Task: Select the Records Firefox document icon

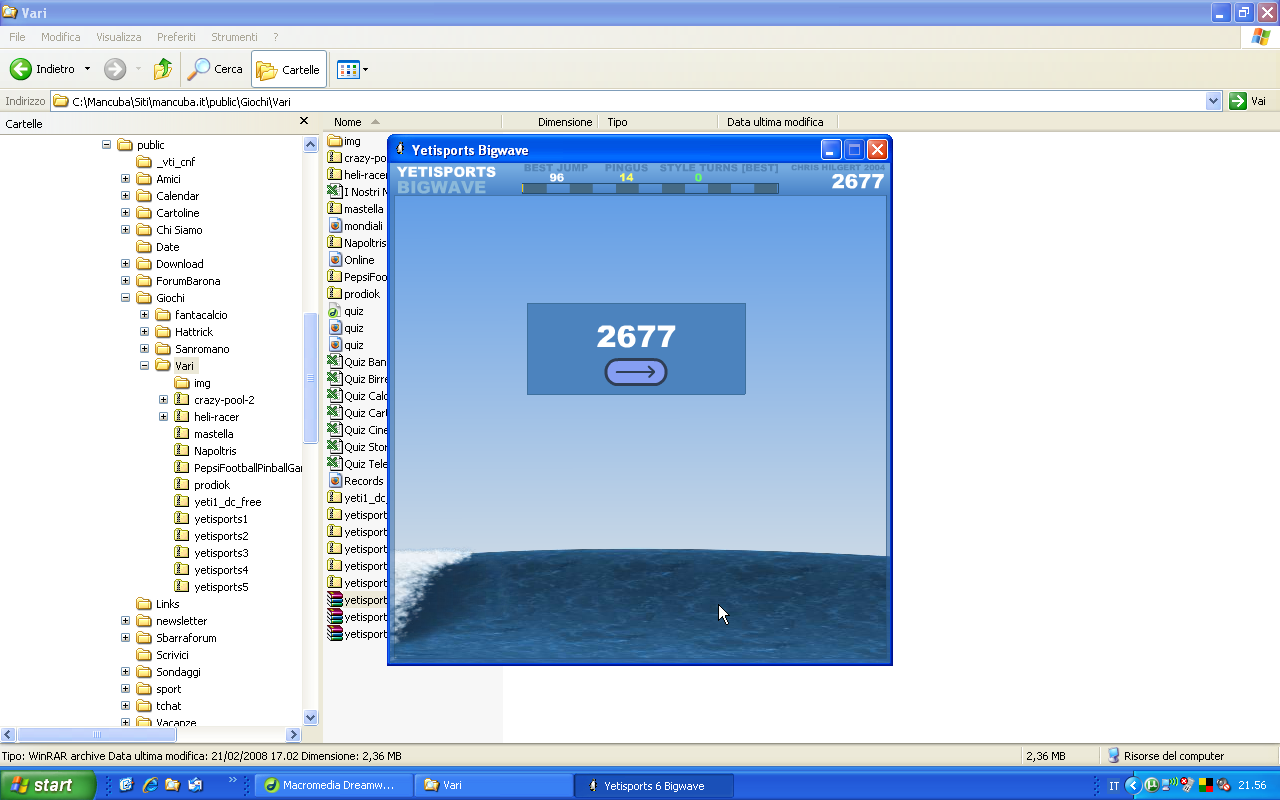Action: (336, 481)
